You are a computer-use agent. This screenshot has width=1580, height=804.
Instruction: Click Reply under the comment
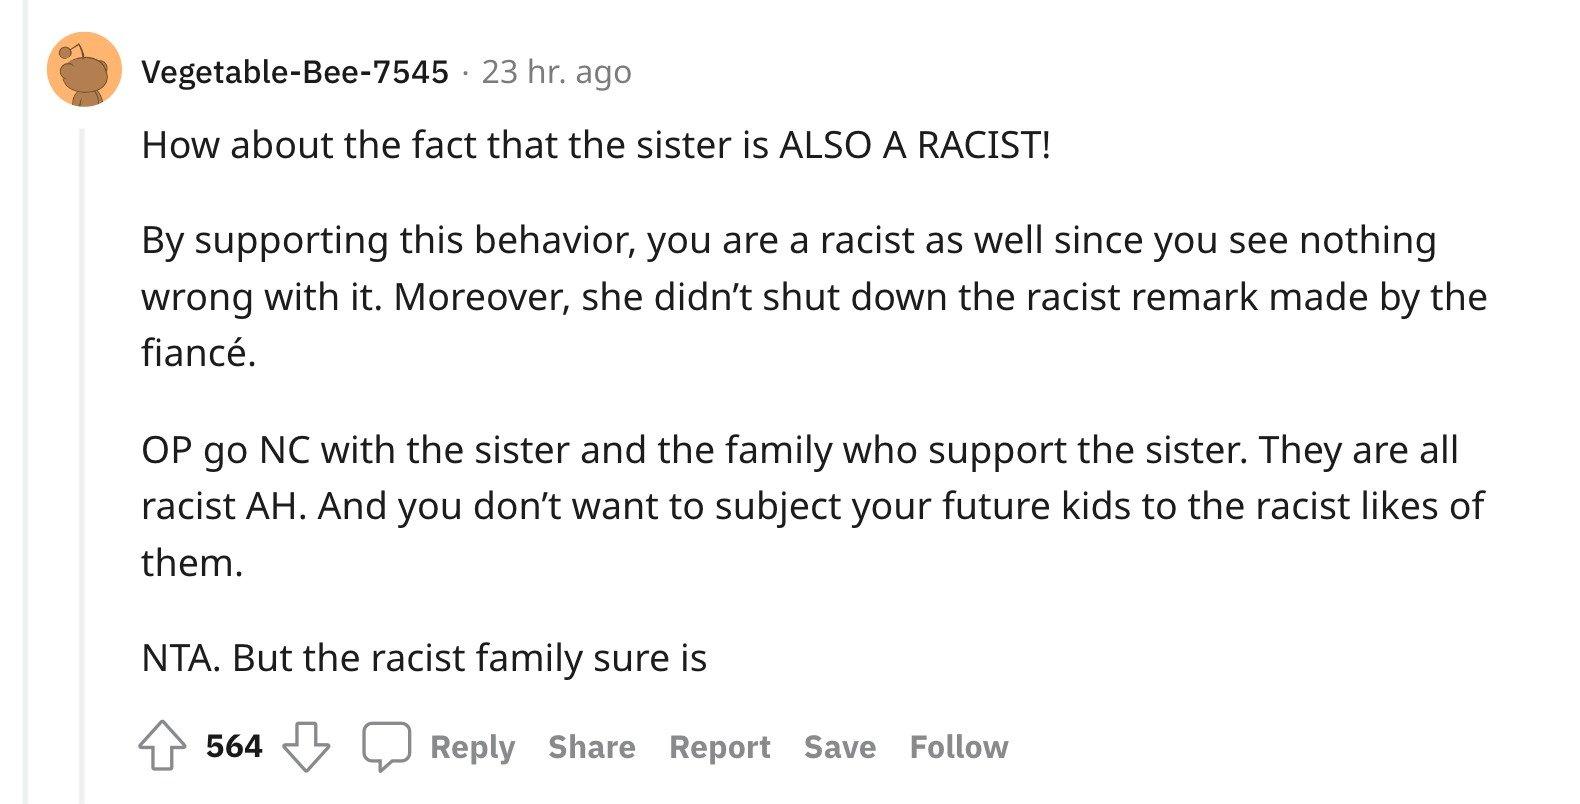pyautogui.click(x=472, y=747)
